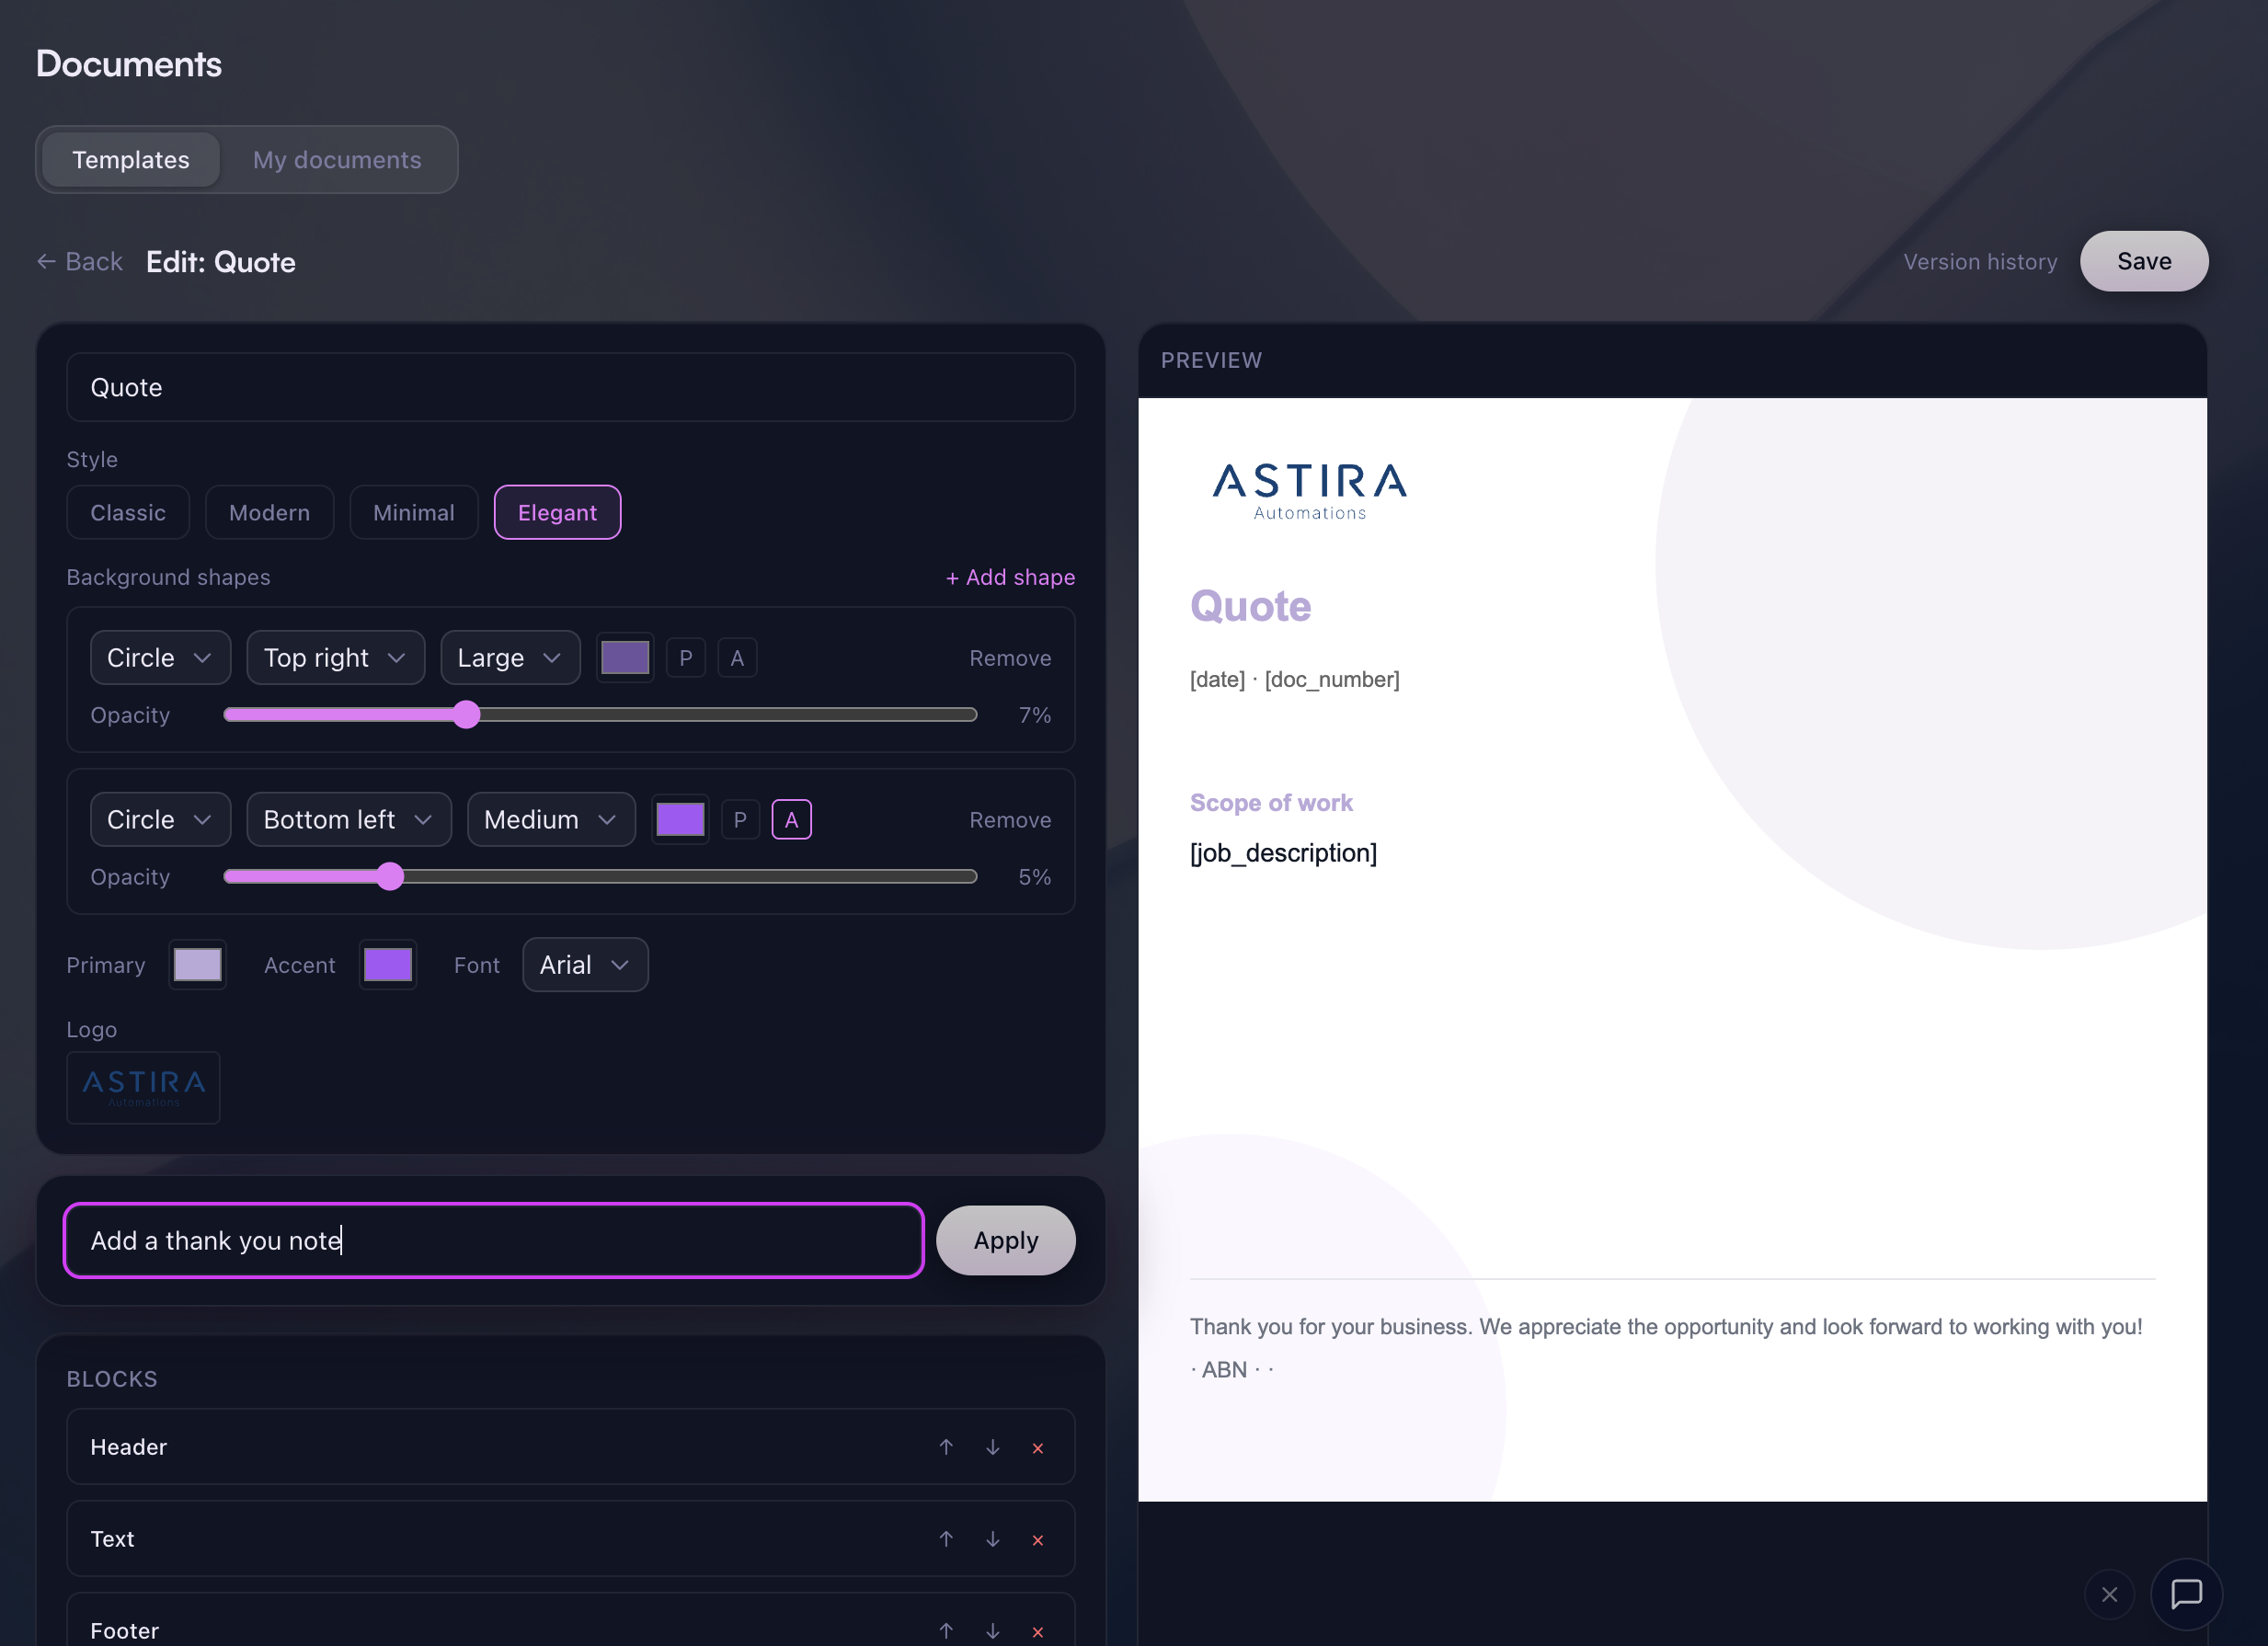Image resolution: width=2268 pixels, height=1646 pixels.
Task: Open the Large size dropdown
Action: tap(510, 658)
